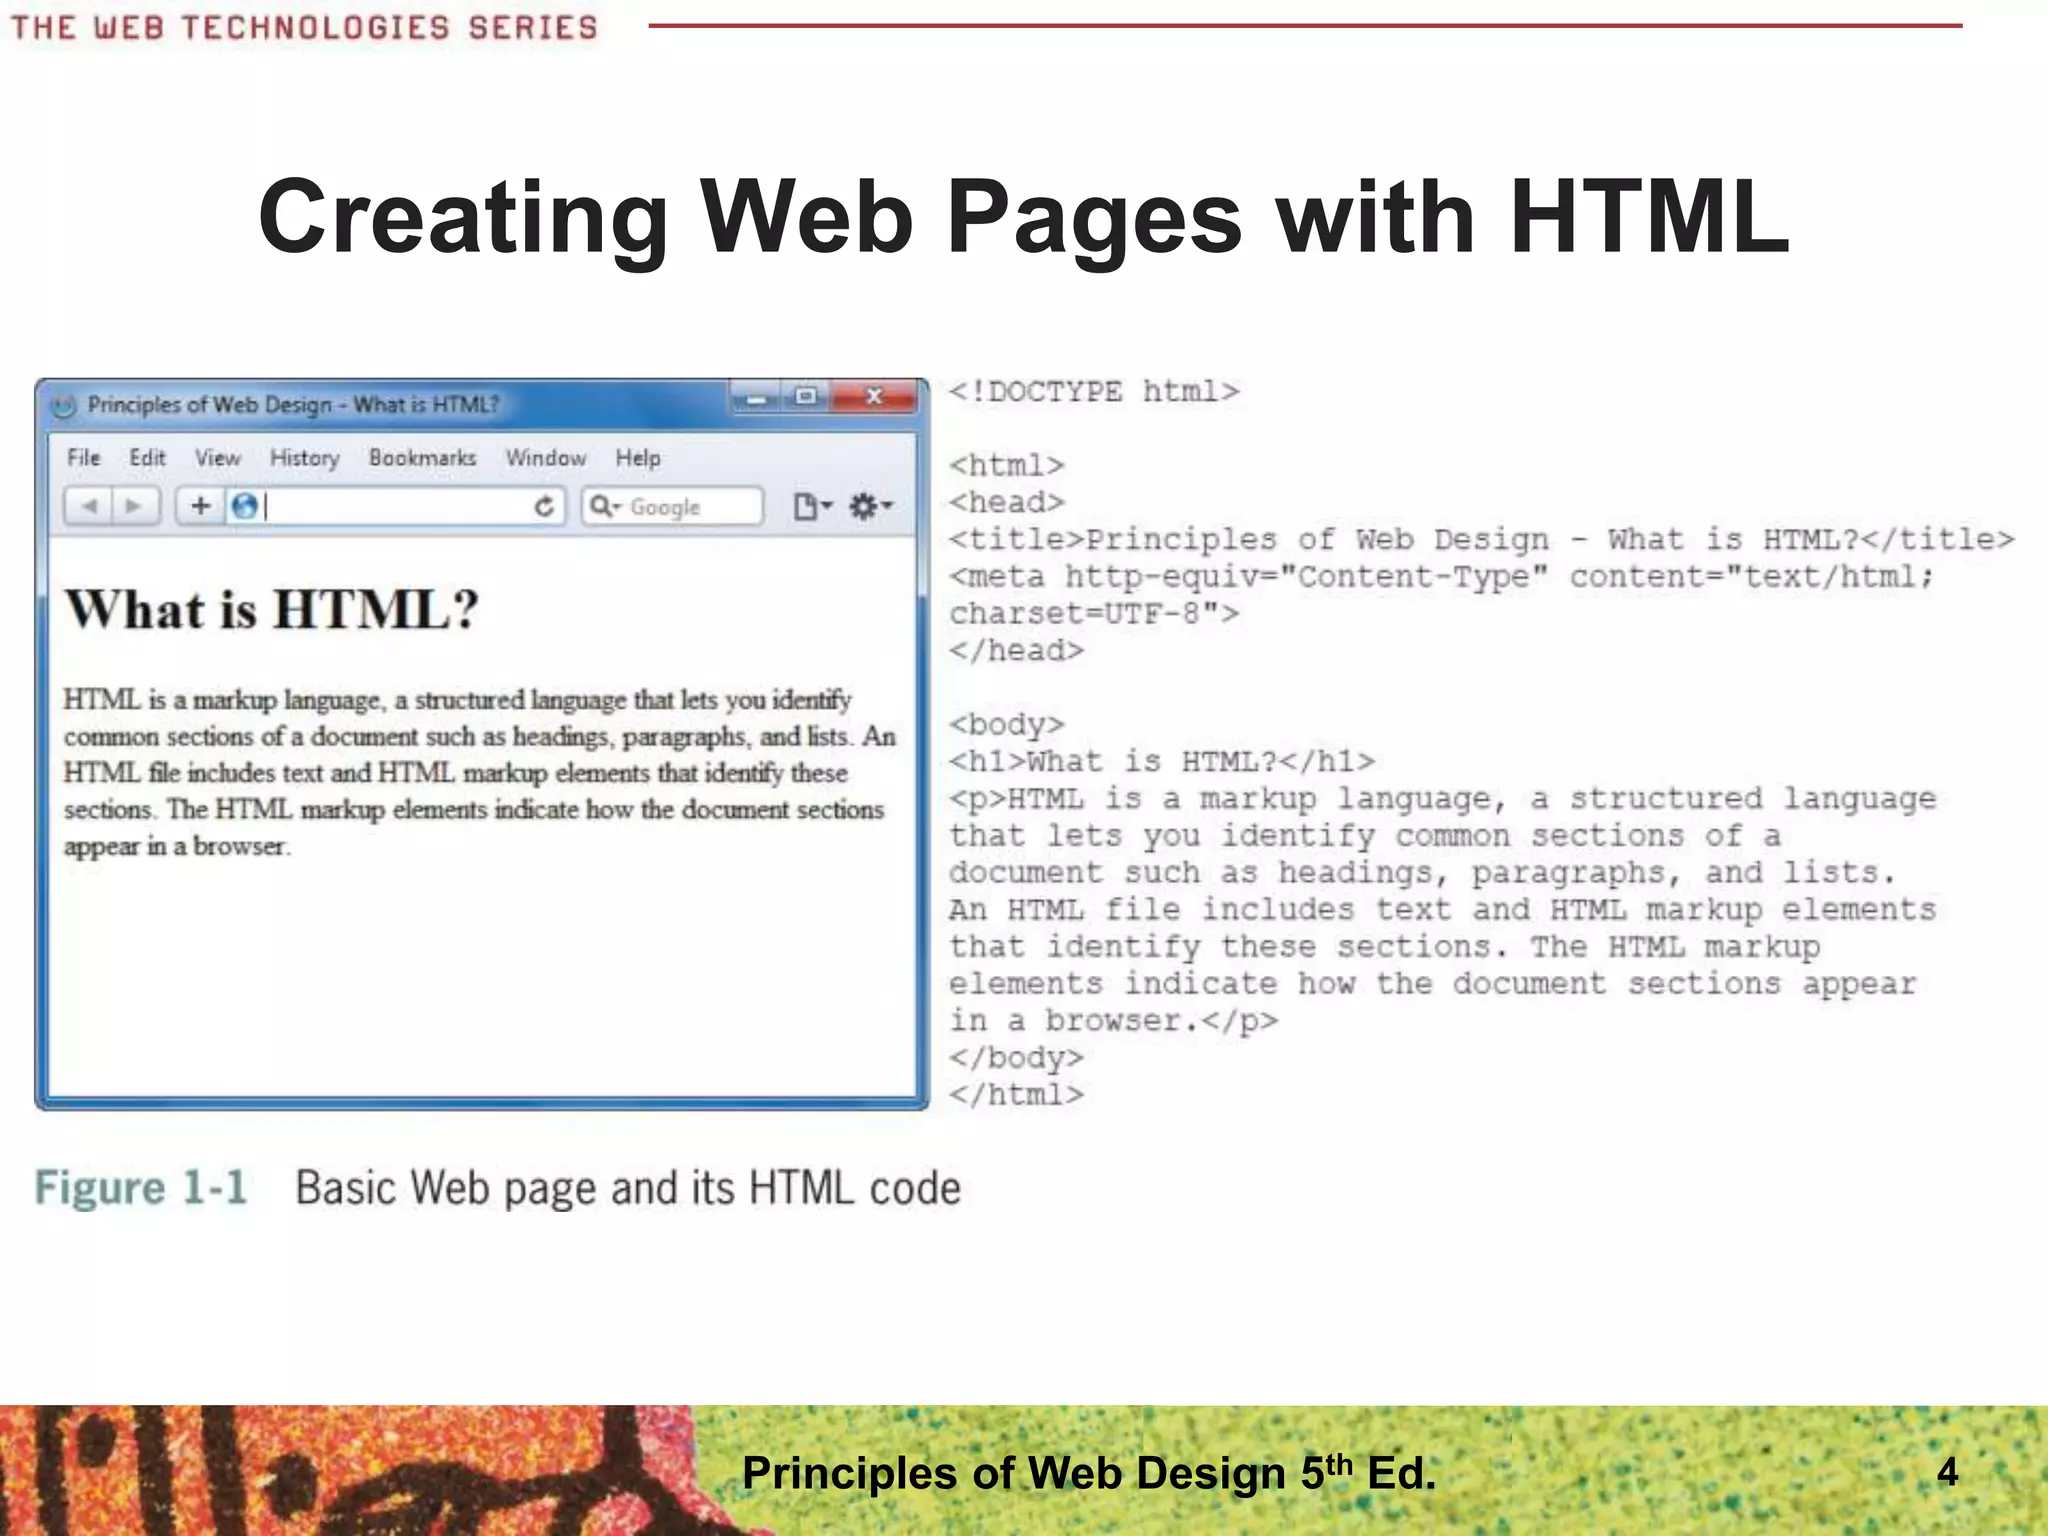
Task: Click the "<head>" opening tag line
Action: [x=1007, y=502]
